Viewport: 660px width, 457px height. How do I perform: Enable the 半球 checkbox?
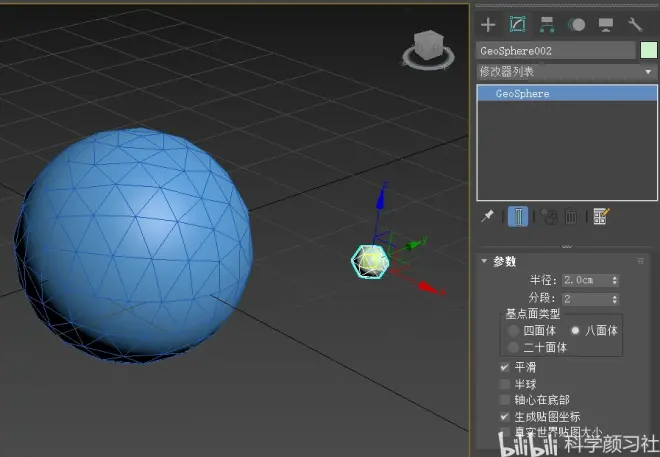coord(504,384)
